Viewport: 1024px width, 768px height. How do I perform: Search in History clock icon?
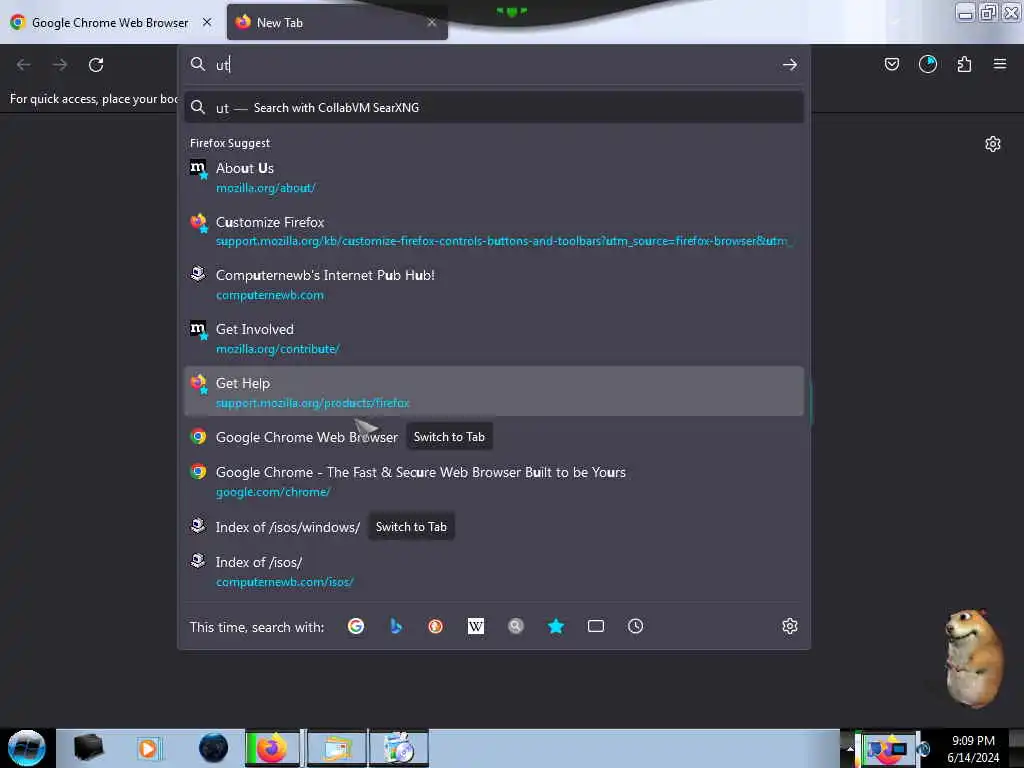[635, 626]
